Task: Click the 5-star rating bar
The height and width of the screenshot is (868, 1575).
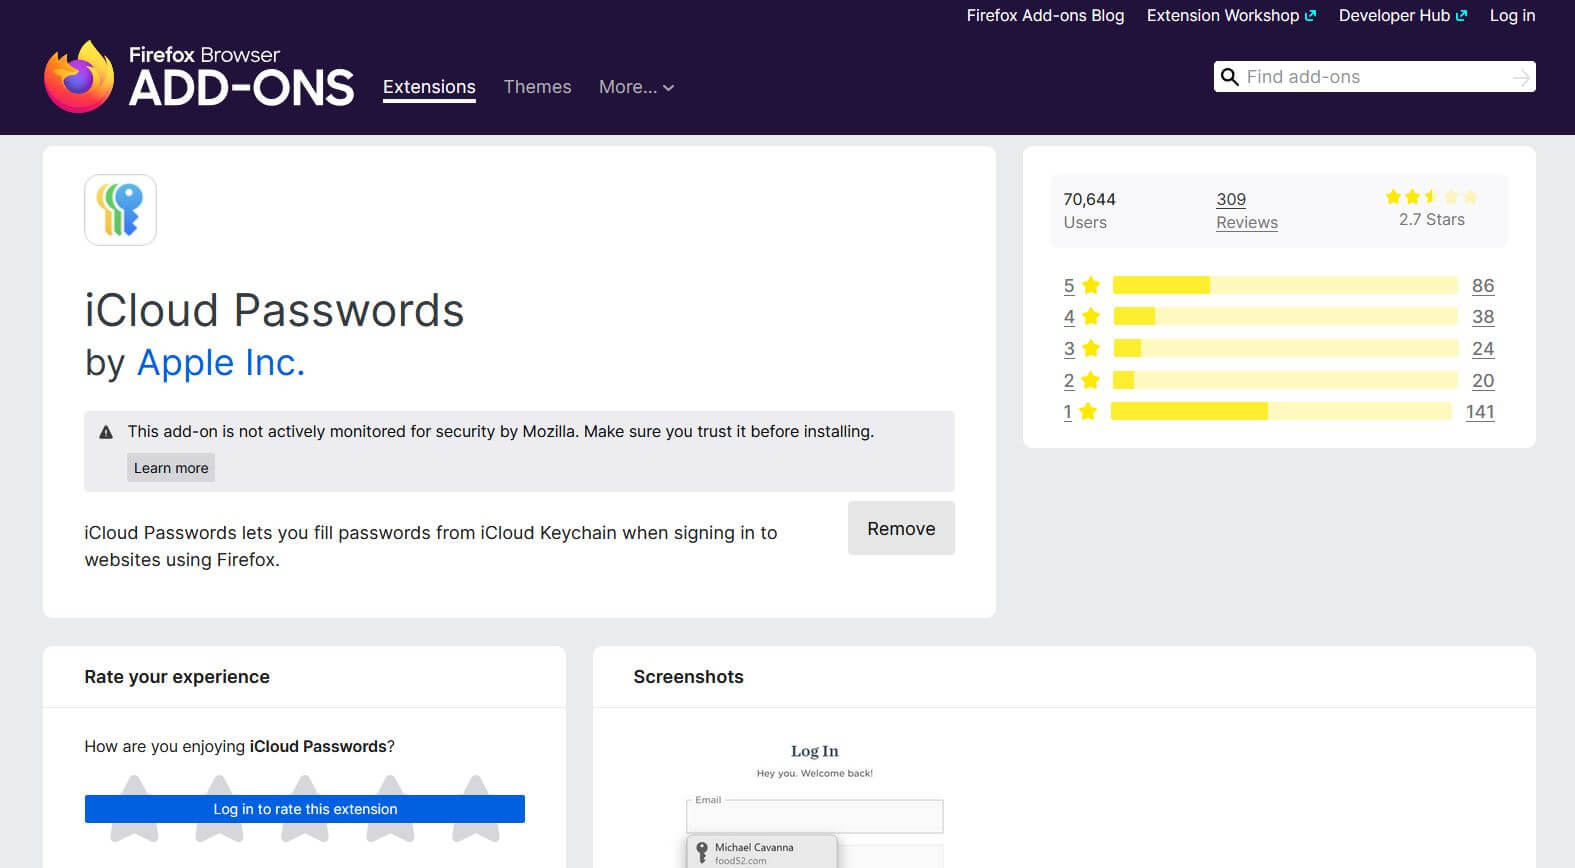Action: (1285, 286)
